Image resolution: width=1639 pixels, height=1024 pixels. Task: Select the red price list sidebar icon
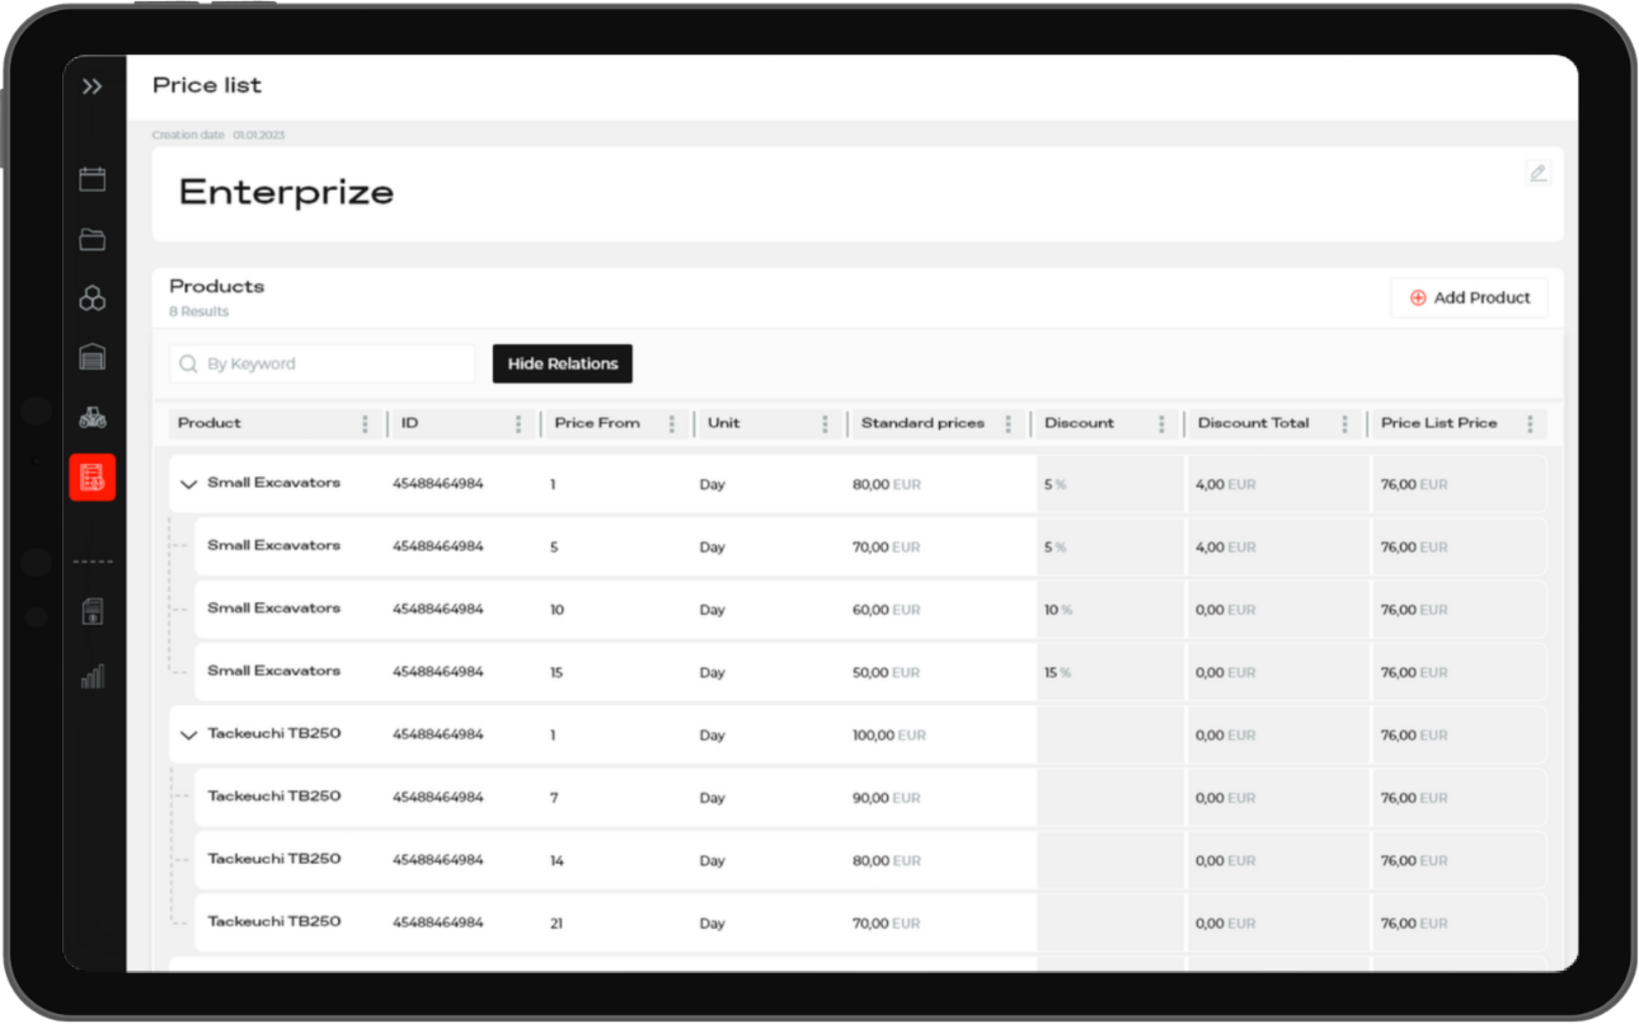pyautogui.click(x=92, y=478)
